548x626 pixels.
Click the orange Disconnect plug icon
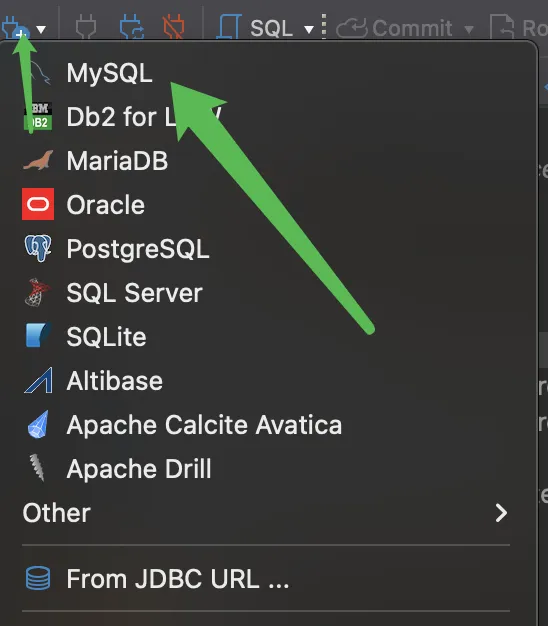pyautogui.click(x=174, y=27)
